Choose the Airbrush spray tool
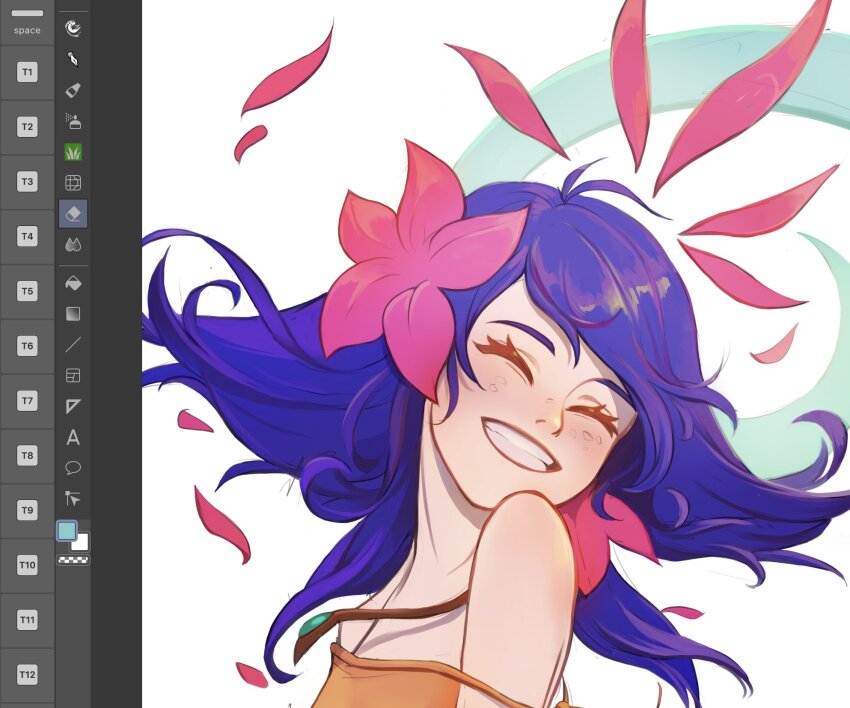 pos(73,122)
